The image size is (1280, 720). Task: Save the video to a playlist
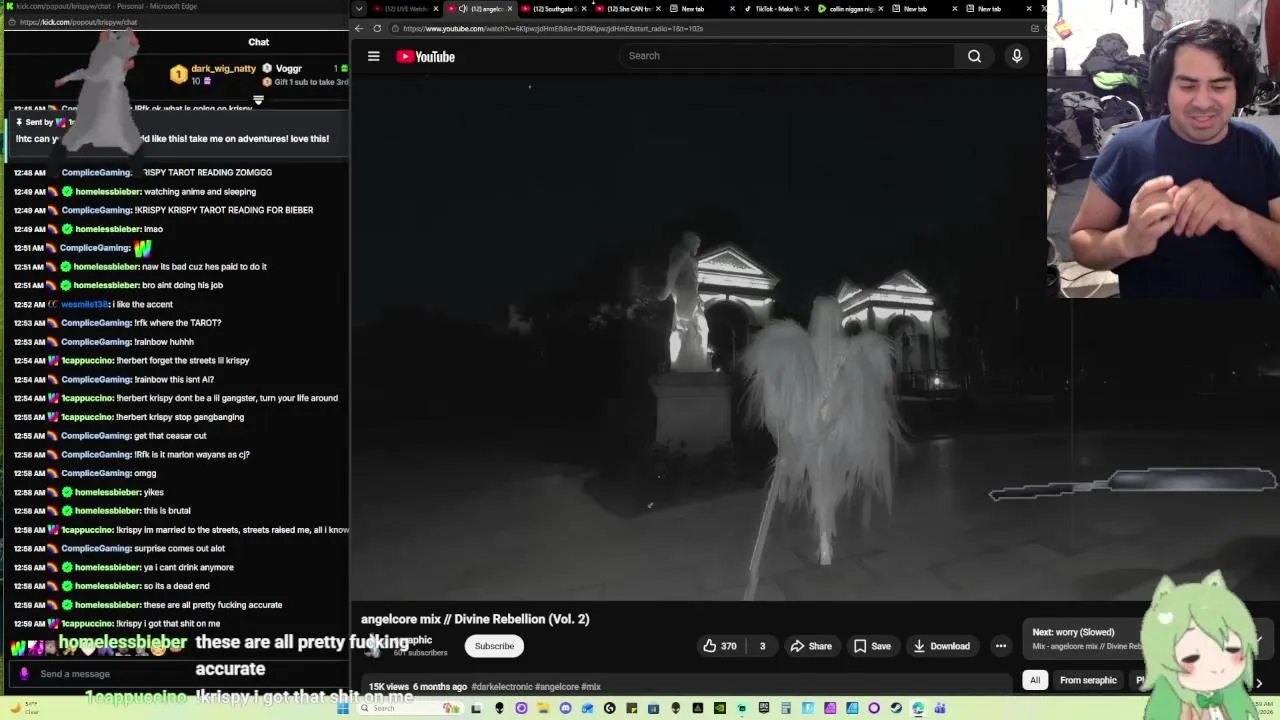point(872,646)
